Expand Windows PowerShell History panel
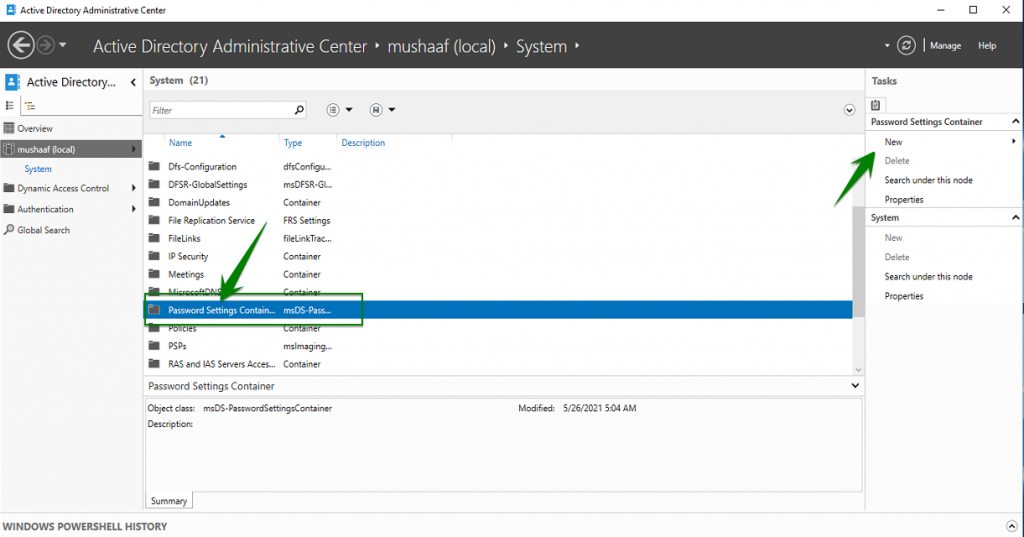Image resolution: width=1024 pixels, height=537 pixels. (1011, 526)
